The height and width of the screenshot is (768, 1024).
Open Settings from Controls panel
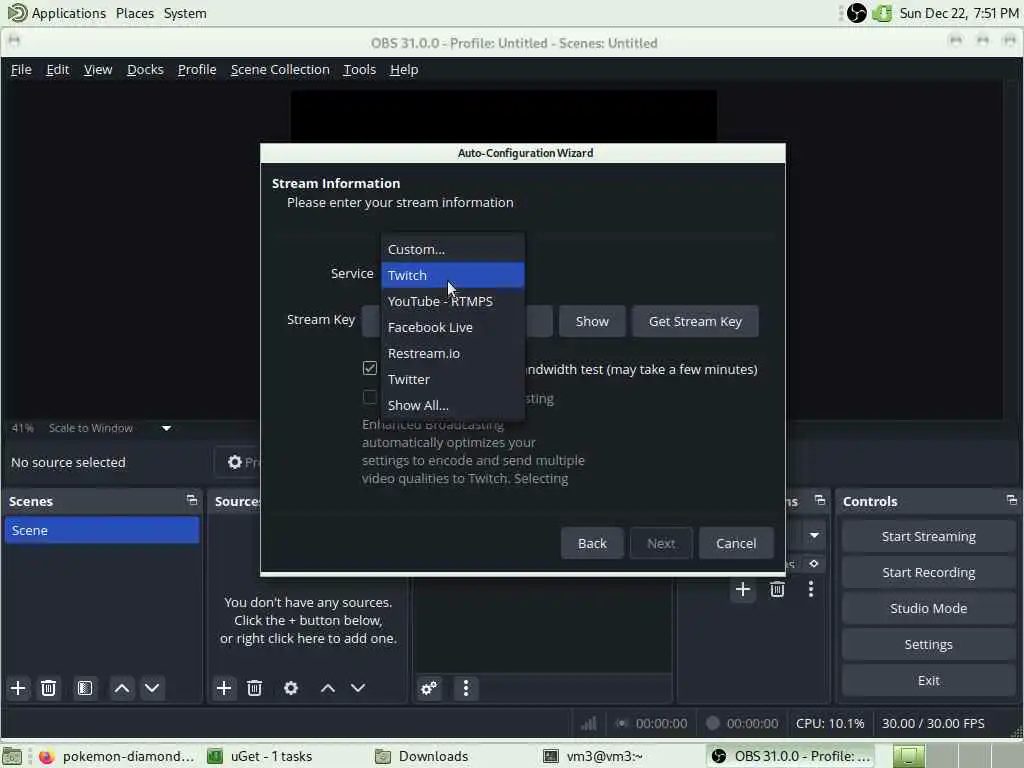click(929, 644)
